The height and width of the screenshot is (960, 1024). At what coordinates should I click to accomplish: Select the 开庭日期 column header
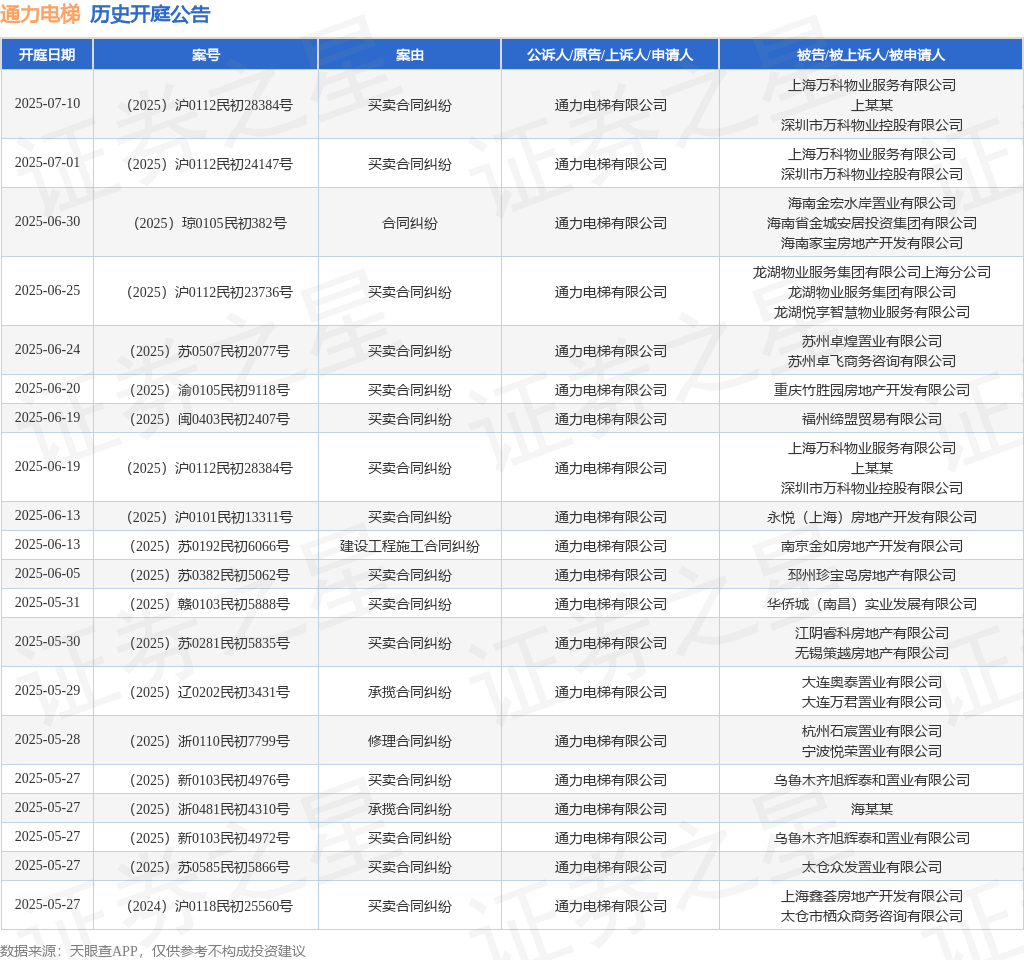click(47, 55)
